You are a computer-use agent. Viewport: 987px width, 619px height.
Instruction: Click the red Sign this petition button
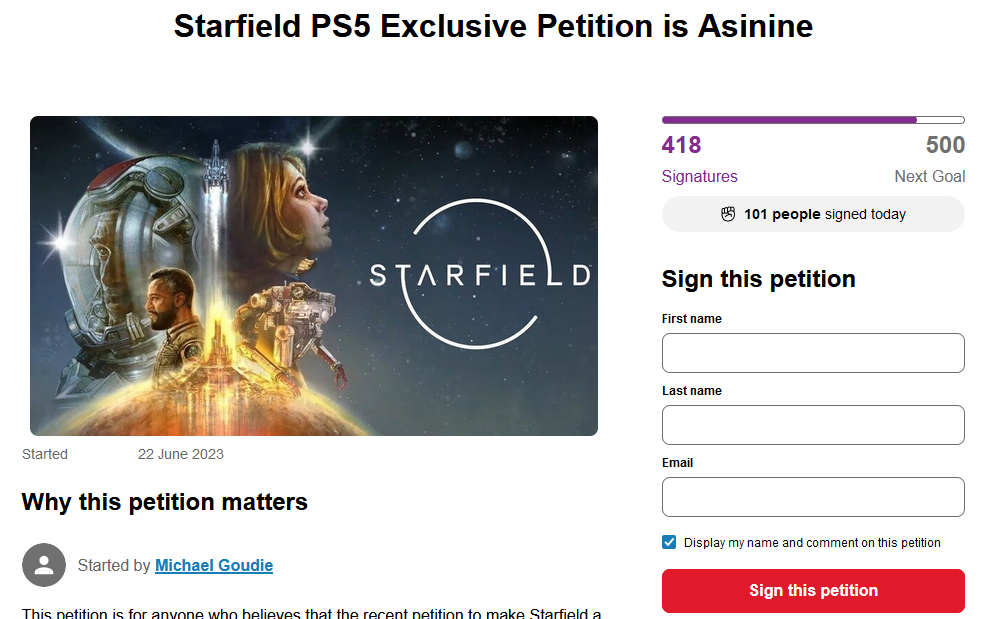click(x=813, y=591)
